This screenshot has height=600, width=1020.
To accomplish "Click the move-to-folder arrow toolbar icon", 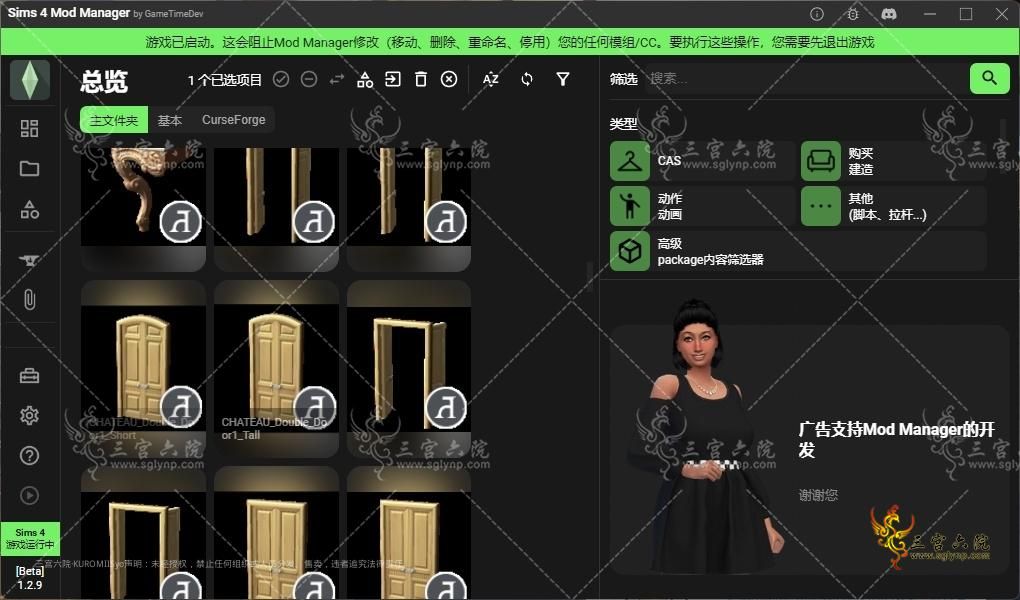I will [x=393, y=79].
